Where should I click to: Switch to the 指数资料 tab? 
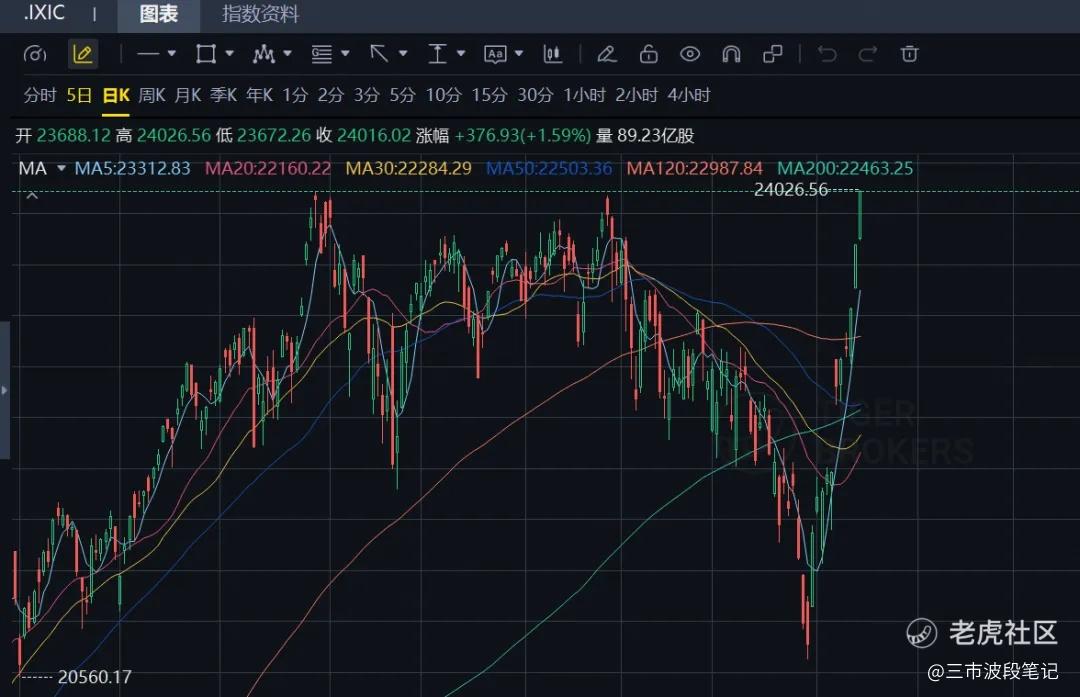(260, 14)
